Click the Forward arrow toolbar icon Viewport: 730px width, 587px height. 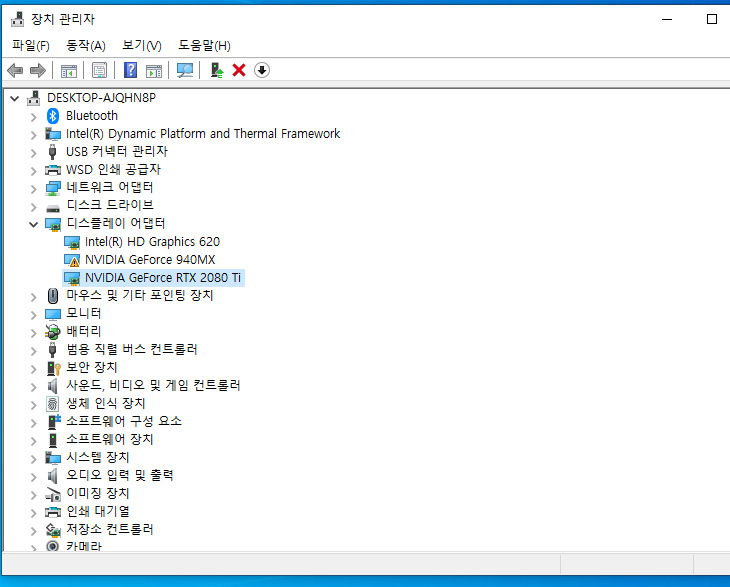pos(38,70)
